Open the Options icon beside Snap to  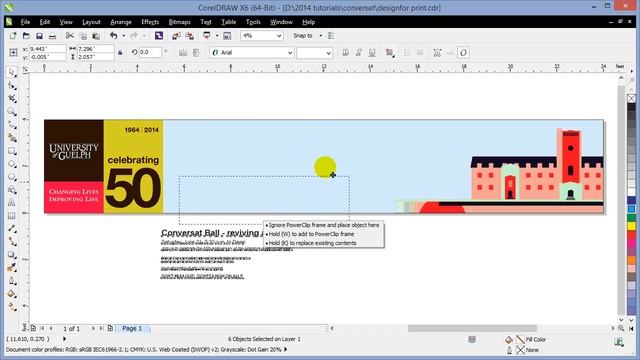click(331, 36)
